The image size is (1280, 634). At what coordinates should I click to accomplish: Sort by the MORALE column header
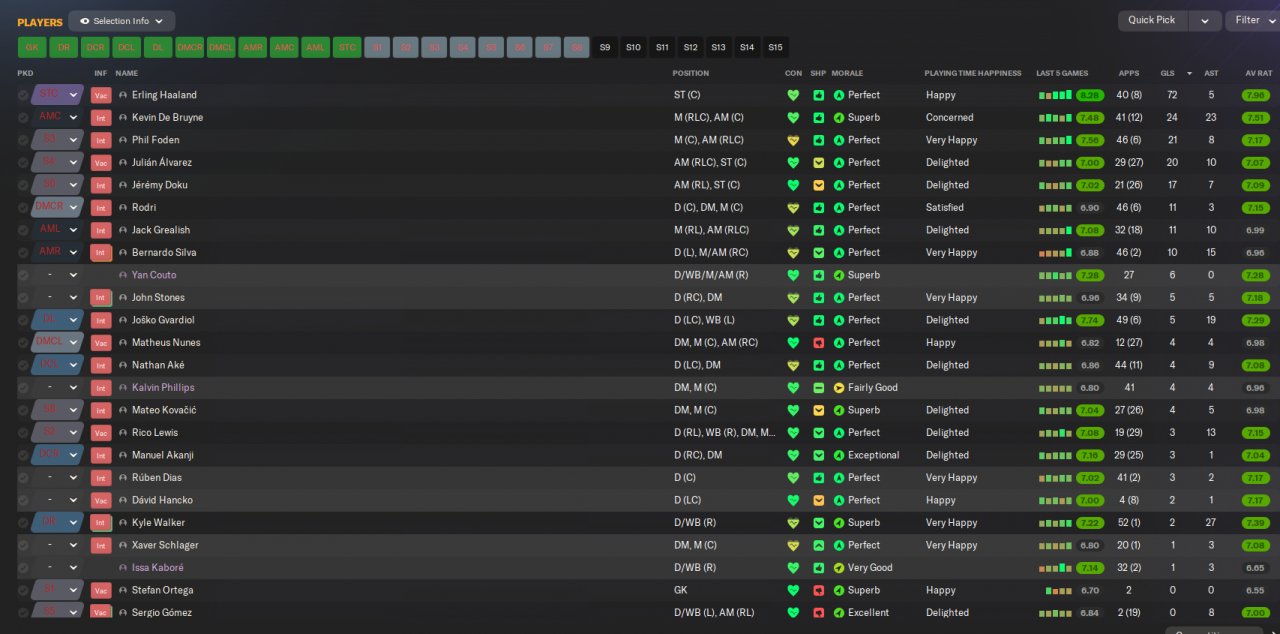[847, 73]
